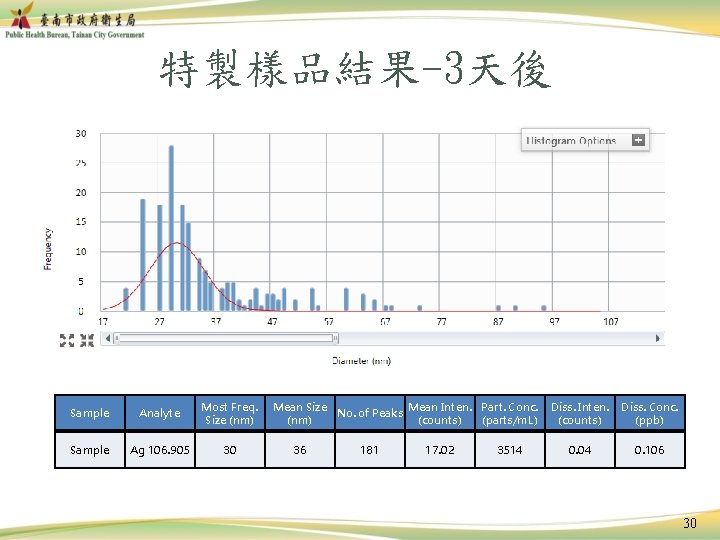Click the mean size value 36
The height and width of the screenshot is (540, 720).
(x=300, y=450)
